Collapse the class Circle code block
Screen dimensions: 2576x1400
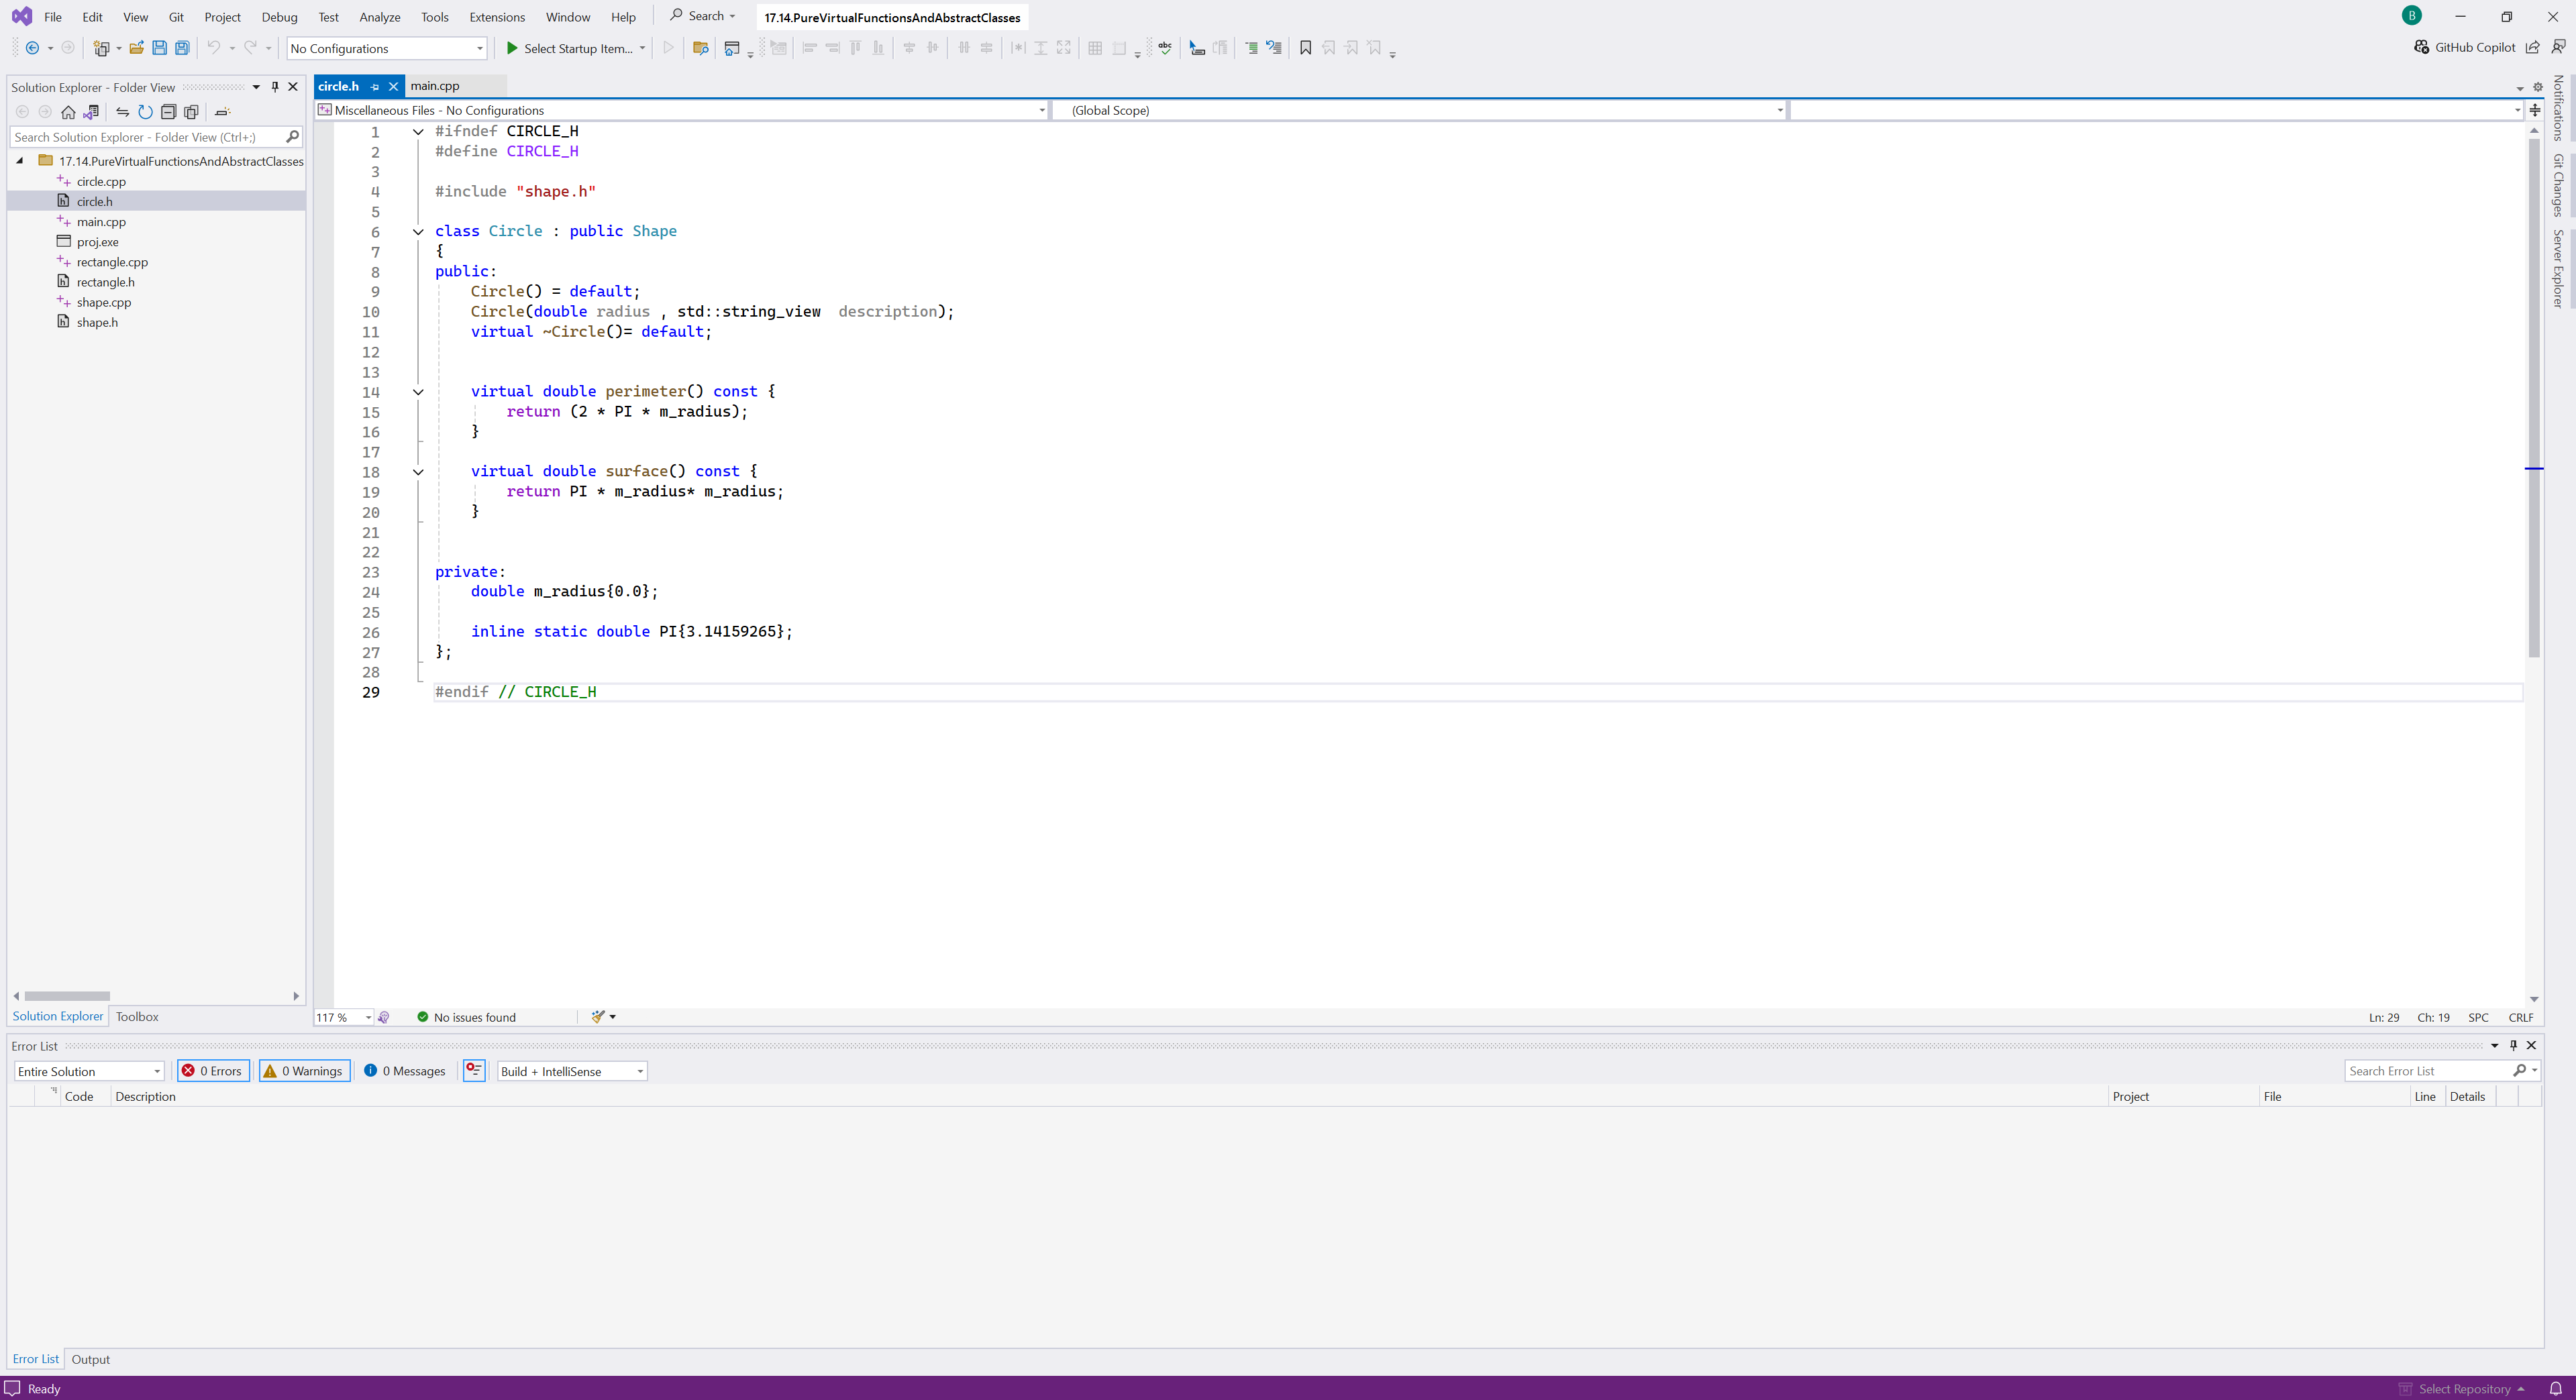coord(418,232)
